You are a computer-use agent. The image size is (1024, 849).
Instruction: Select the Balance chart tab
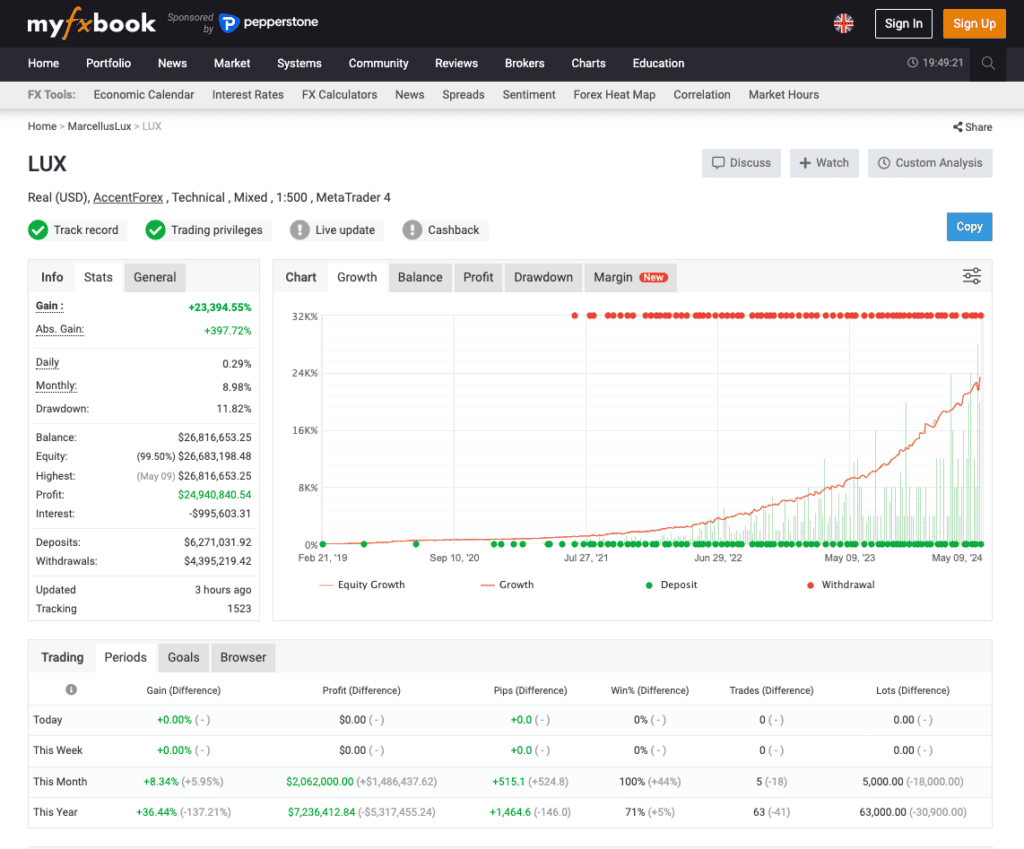420,277
